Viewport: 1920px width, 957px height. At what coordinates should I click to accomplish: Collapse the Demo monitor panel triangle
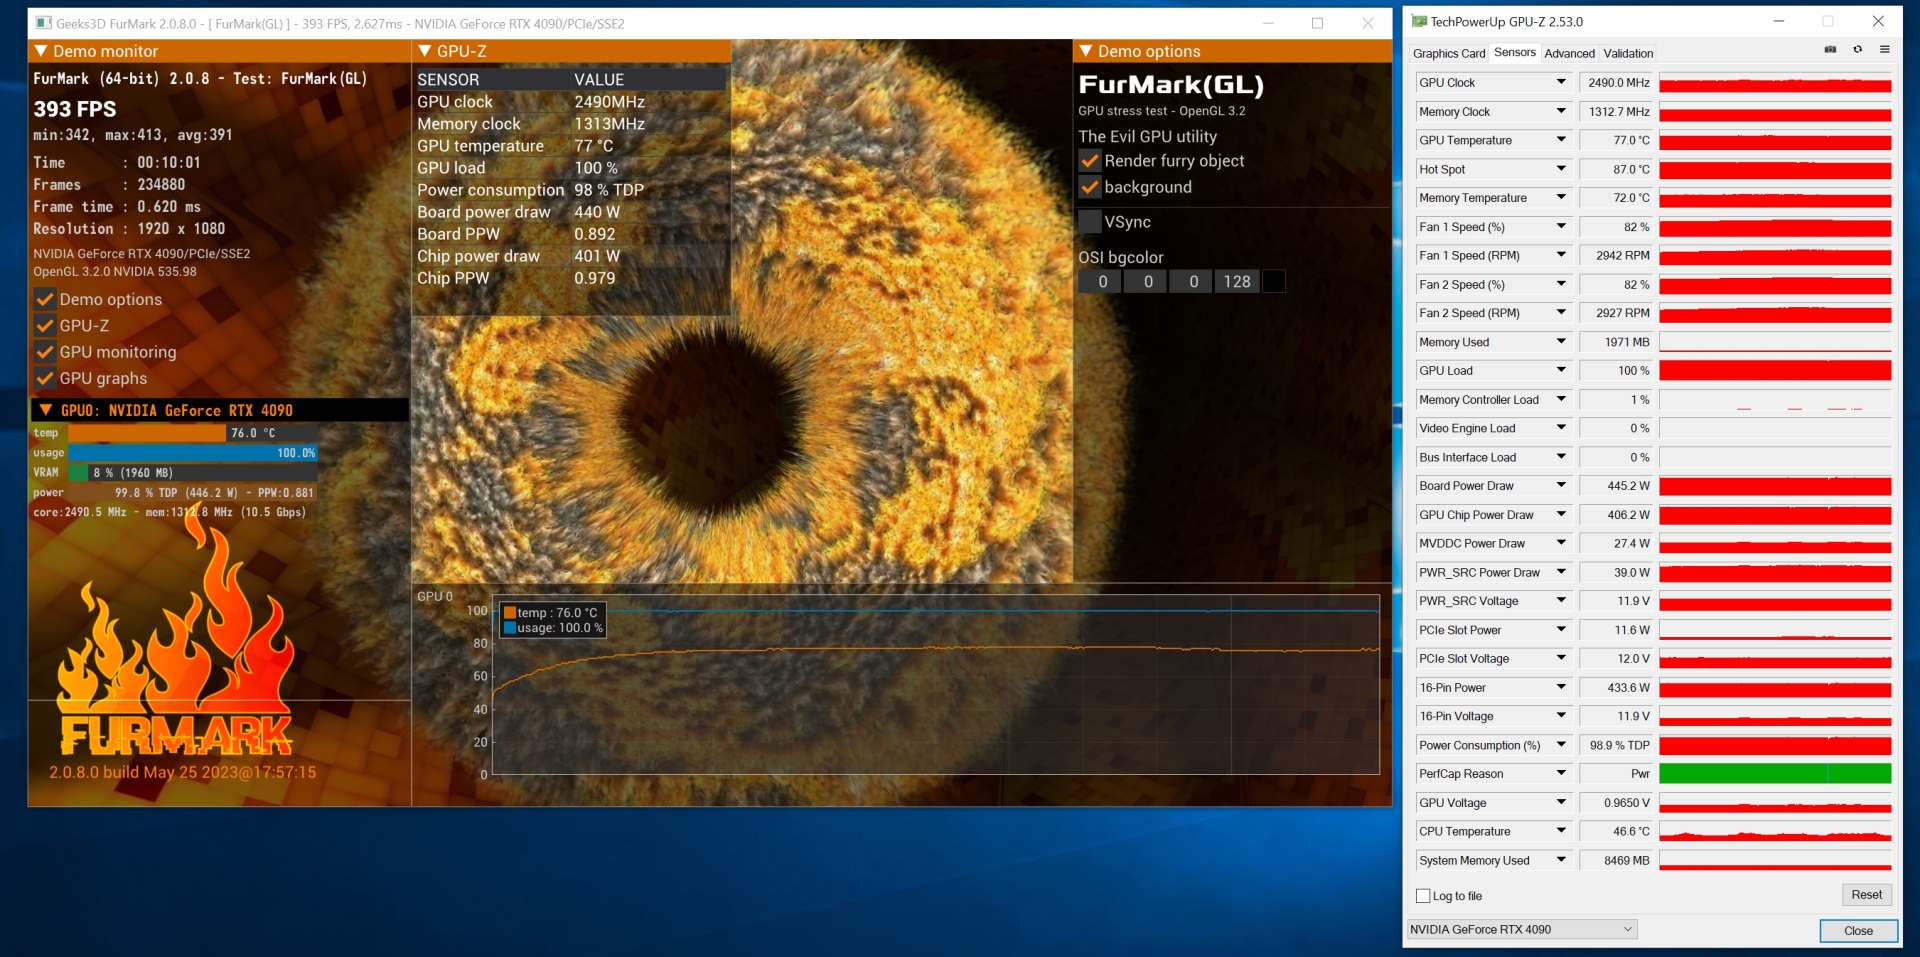(41, 51)
